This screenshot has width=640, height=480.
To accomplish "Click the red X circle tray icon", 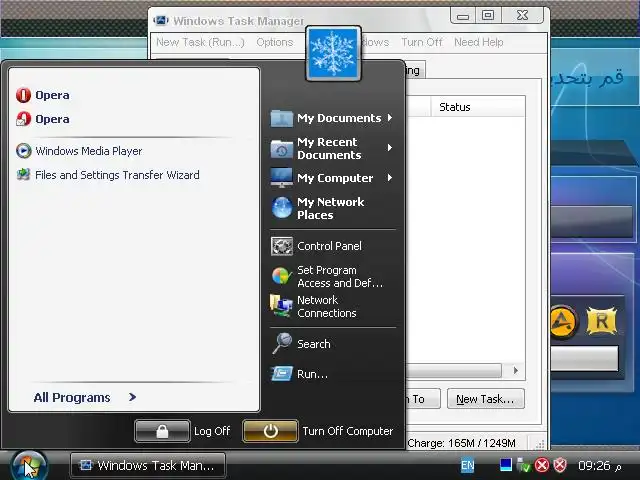I will tap(542, 465).
